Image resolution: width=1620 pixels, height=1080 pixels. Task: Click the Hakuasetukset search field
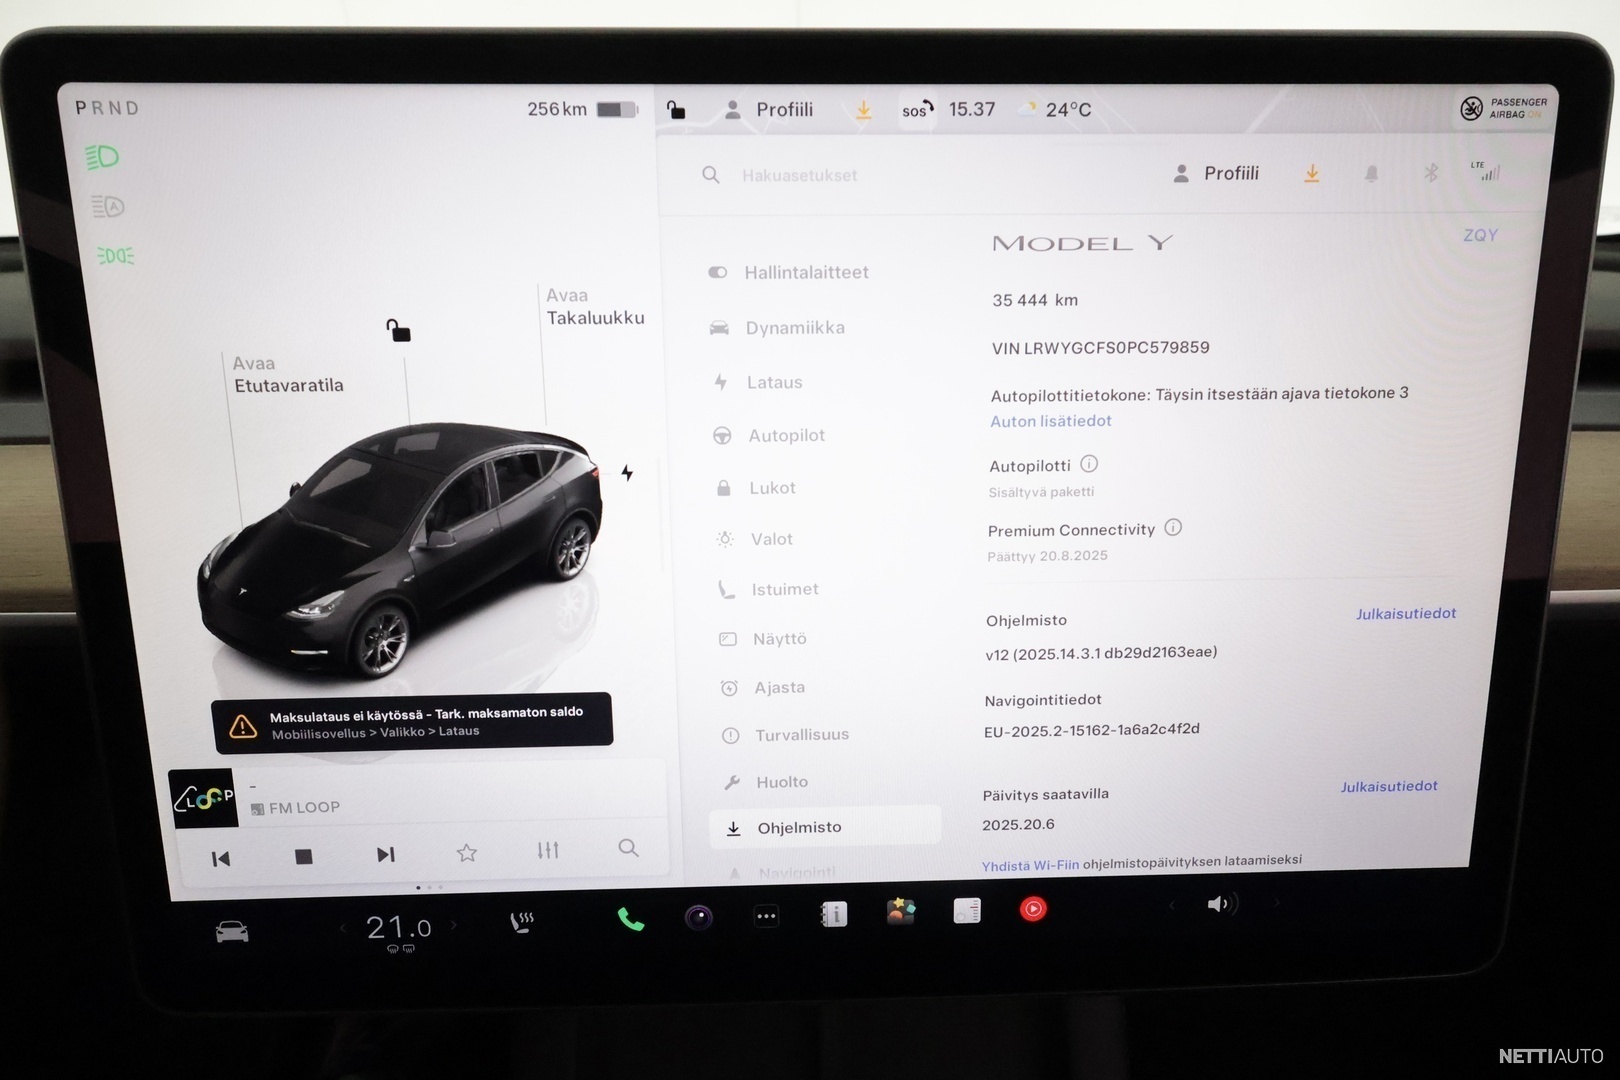pos(800,175)
